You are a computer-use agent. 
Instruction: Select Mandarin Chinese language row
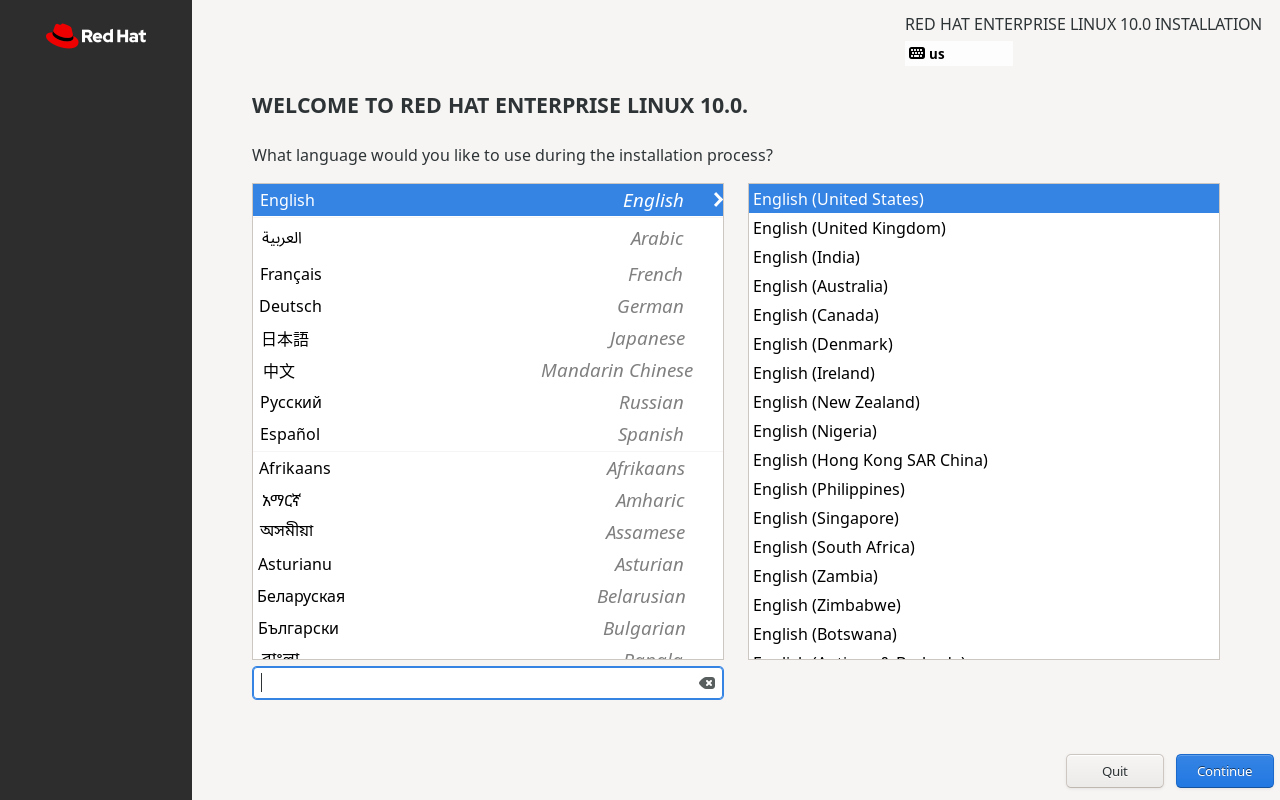click(487, 371)
